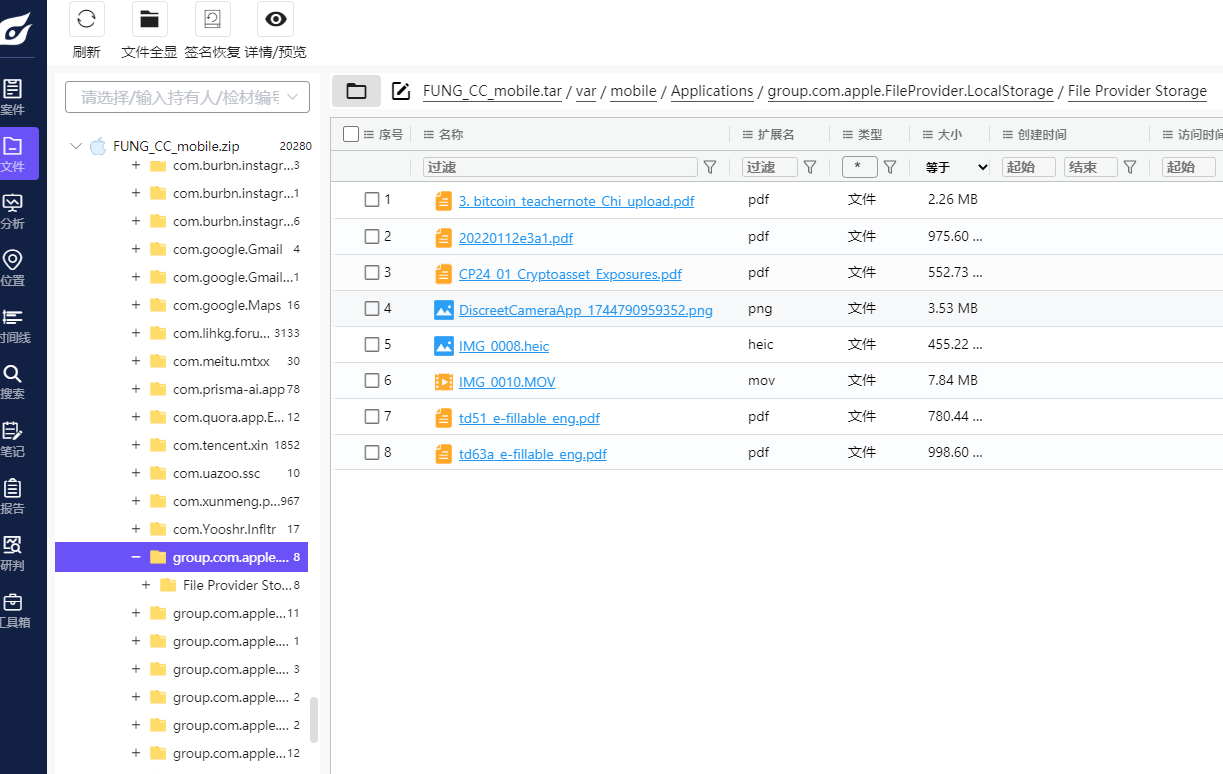Select the com.lihkg.foru... tree folder
Viewport: 1223px width, 774px height.
pyautogui.click(x=221, y=333)
